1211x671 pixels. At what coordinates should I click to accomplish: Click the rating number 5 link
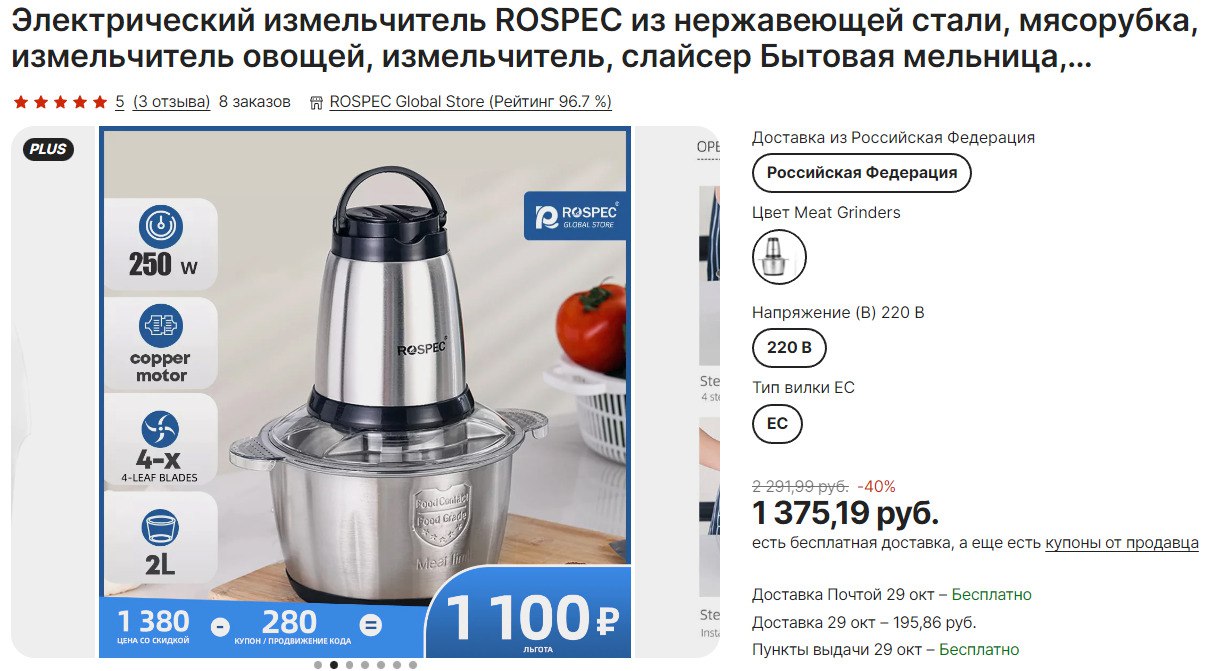click(x=120, y=102)
